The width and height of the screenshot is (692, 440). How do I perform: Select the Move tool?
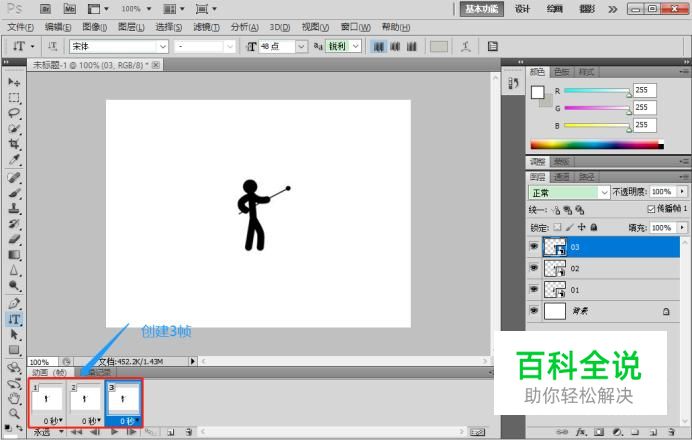point(14,82)
